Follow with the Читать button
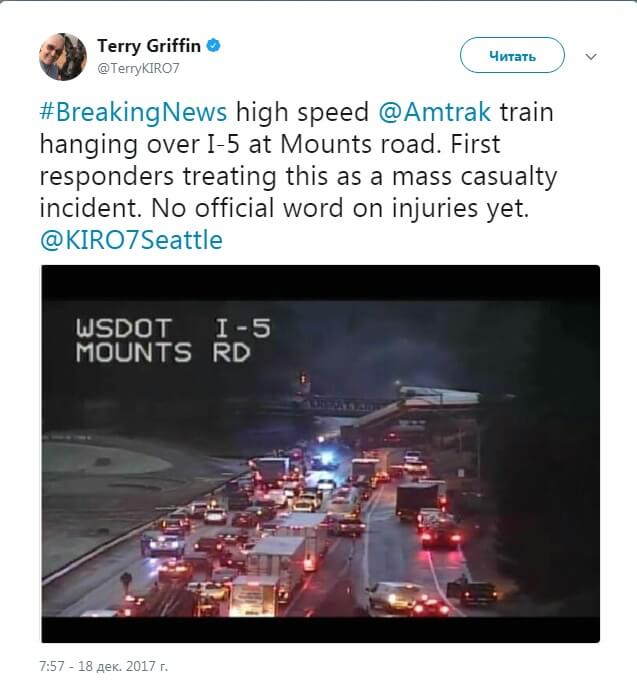The width and height of the screenshot is (637, 687). pyautogui.click(x=512, y=55)
